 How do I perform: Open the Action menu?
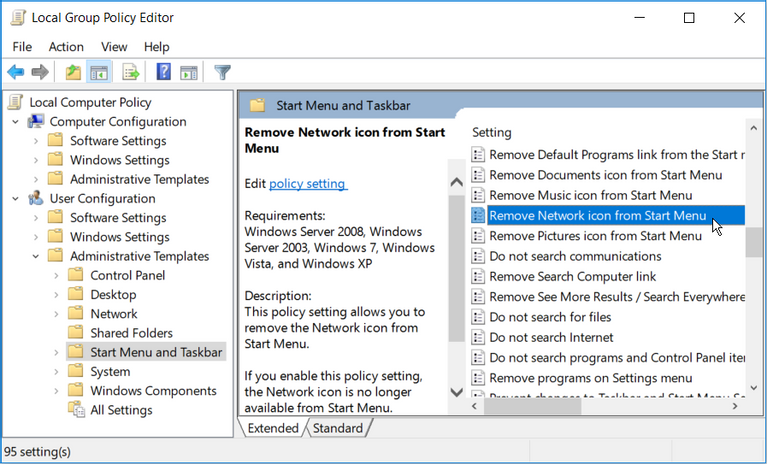(x=66, y=47)
